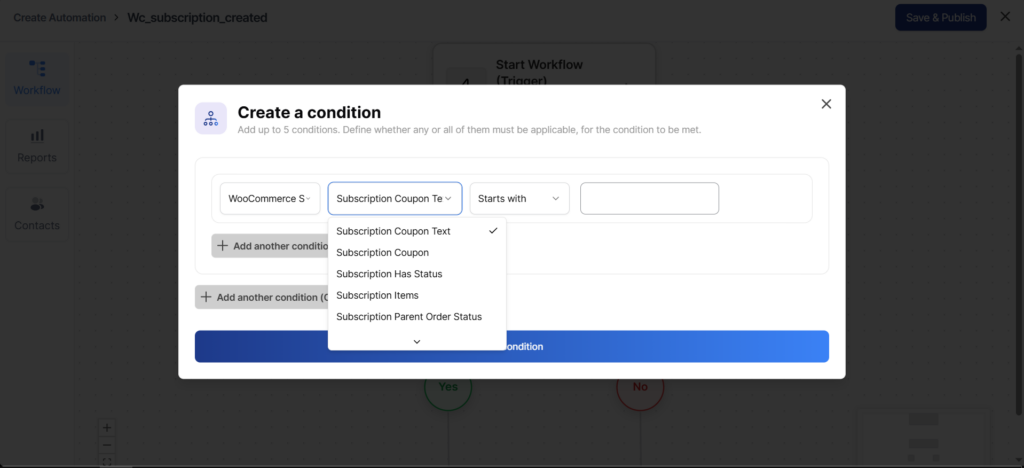Screen dimensions: 1024x468
Task: Choose the Subscription Coupon option
Action: click(382, 253)
